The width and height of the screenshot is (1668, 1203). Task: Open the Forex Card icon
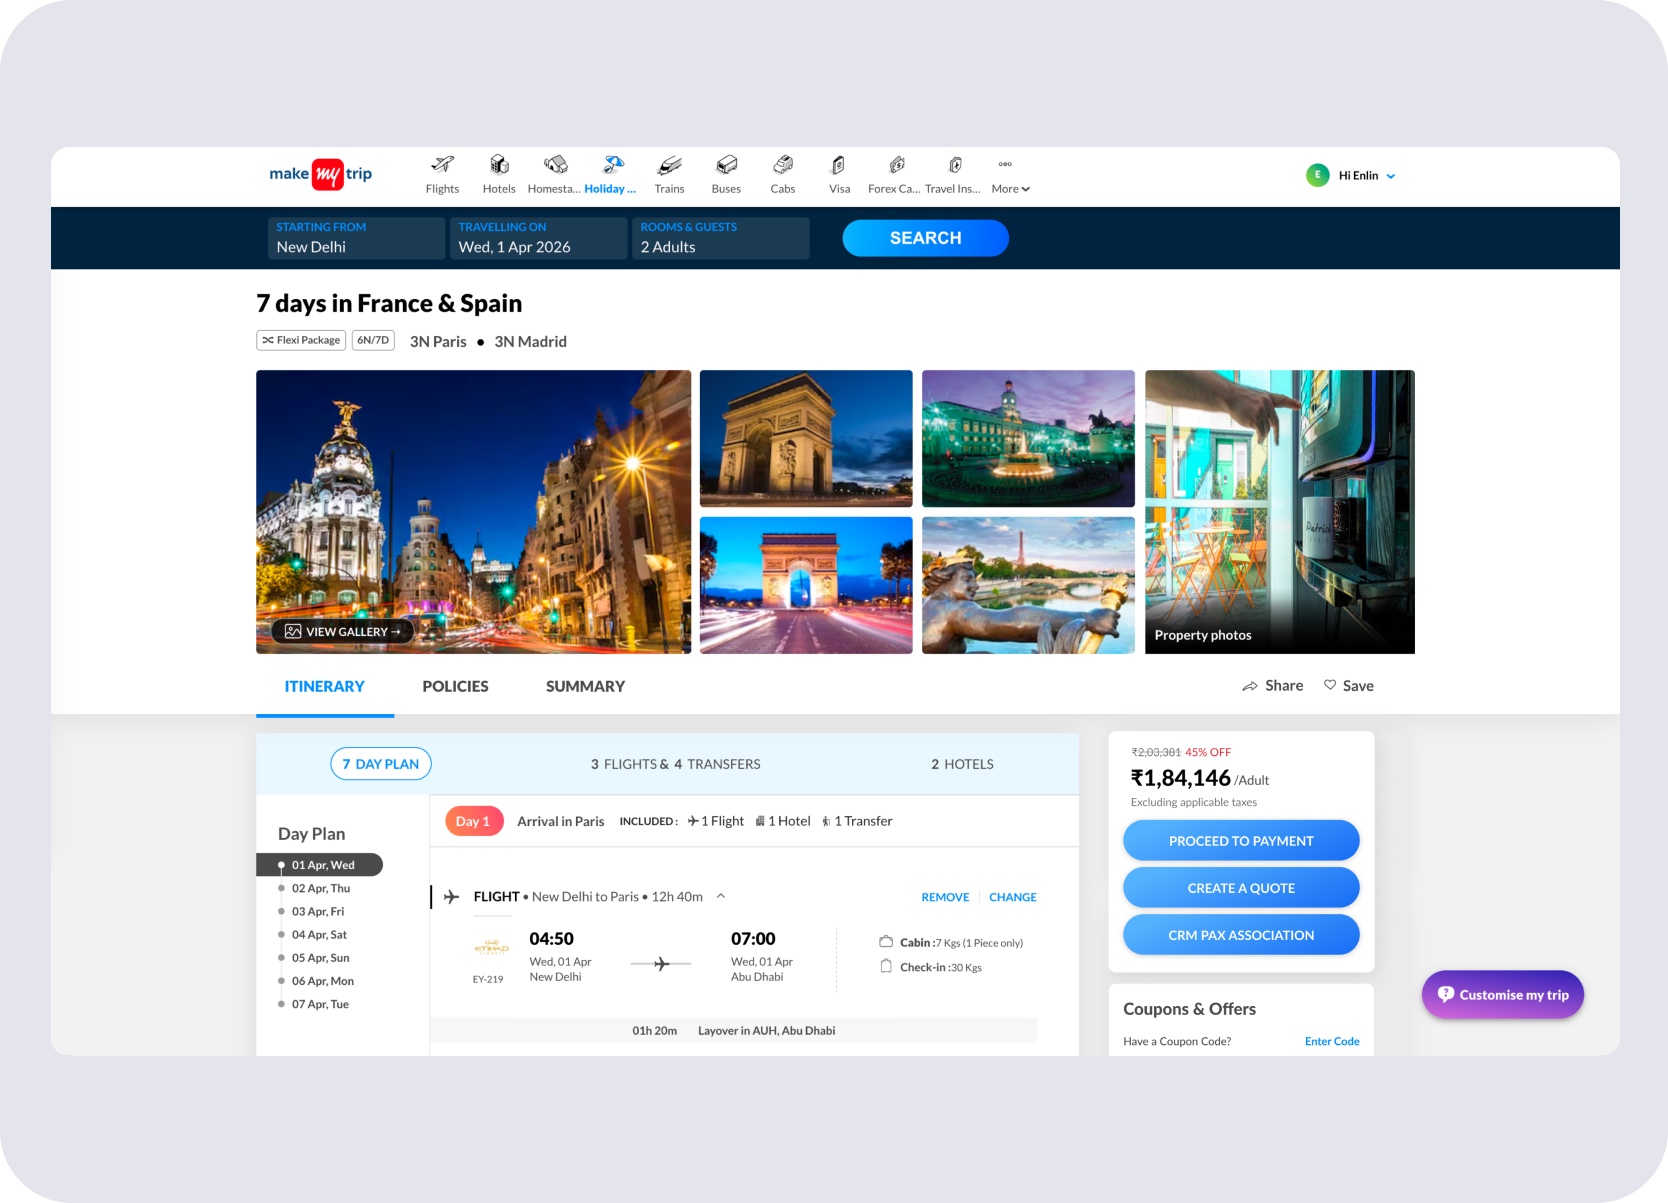coord(896,165)
